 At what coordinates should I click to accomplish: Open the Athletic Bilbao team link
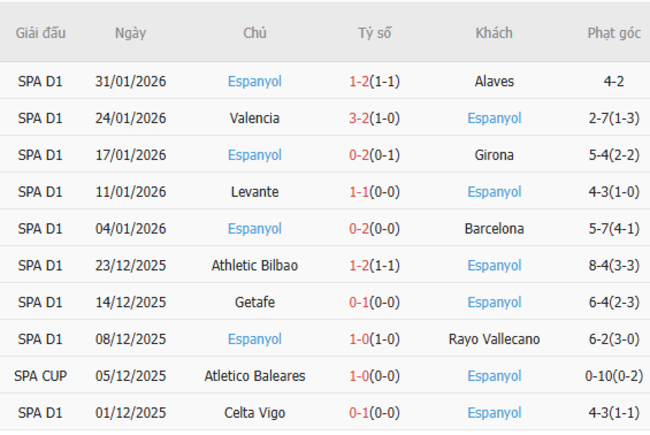pyautogui.click(x=254, y=266)
